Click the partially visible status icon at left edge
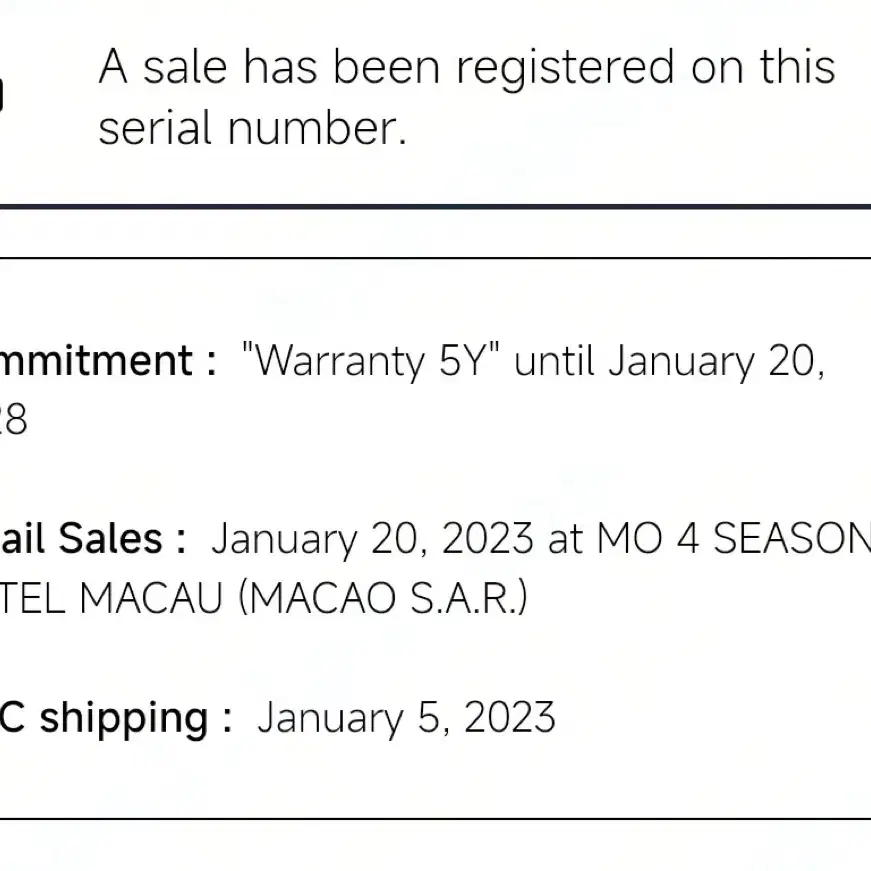Image resolution: width=871 pixels, height=871 pixels. pyautogui.click(x=2, y=94)
